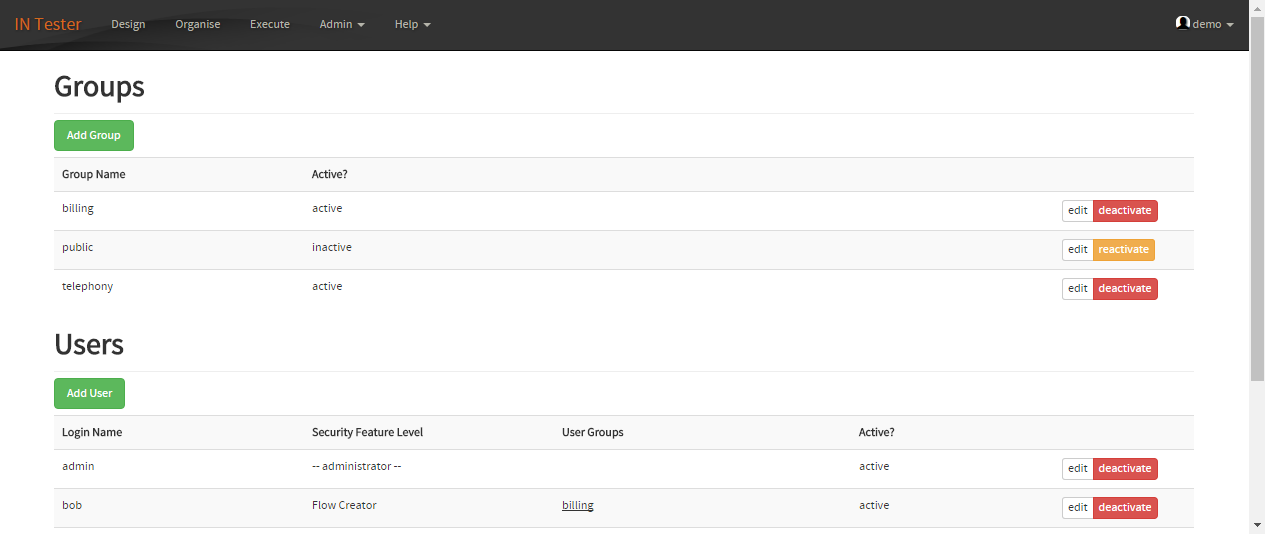The image size is (1265, 534).
Task: Click the 'Flow Creator' security level text
Action: pyautogui.click(x=344, y=505)
